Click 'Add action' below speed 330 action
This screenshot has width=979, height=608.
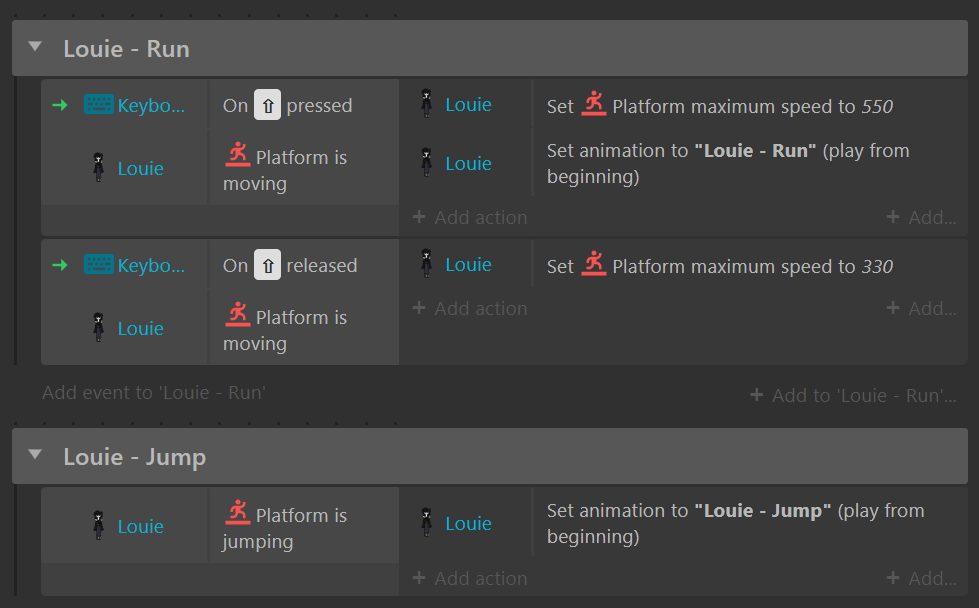coord(470,308)
